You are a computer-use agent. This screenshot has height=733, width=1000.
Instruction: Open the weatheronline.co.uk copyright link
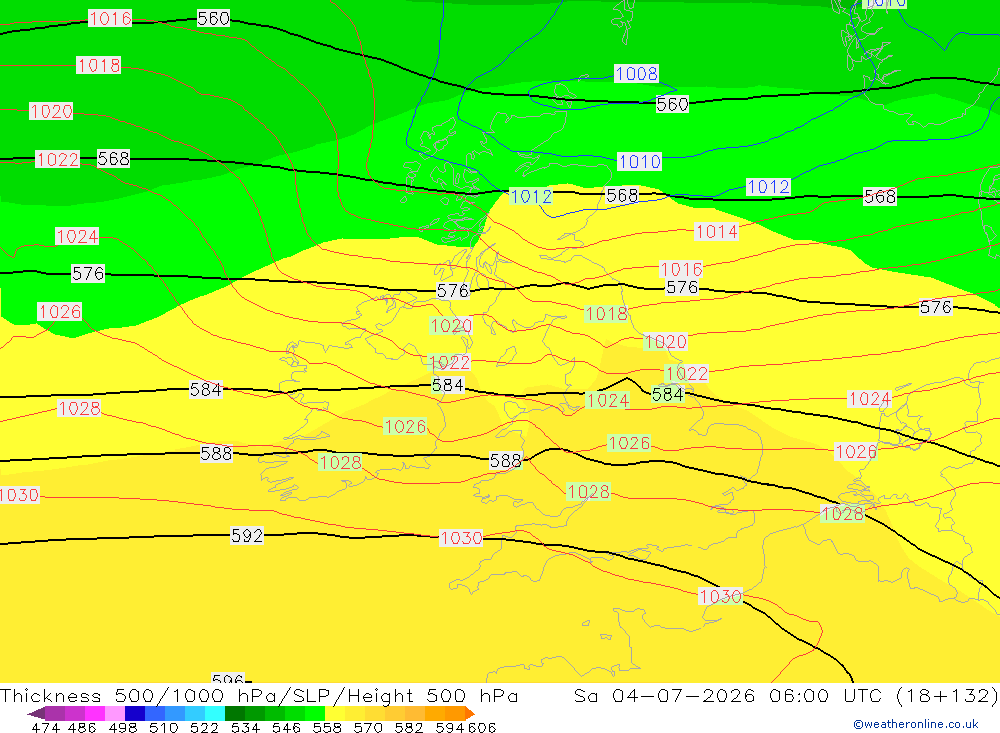(916, 724)
